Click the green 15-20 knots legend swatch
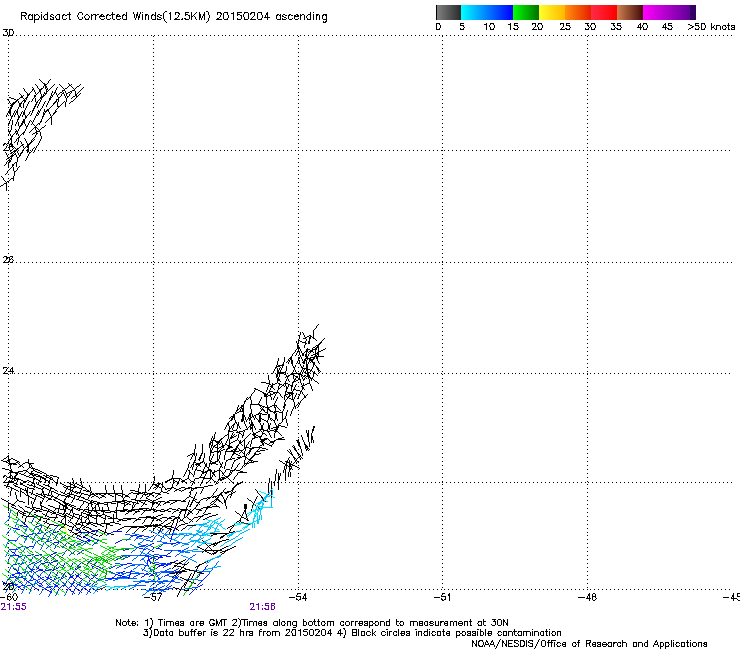740x650 pixels. tap(526, 12)
